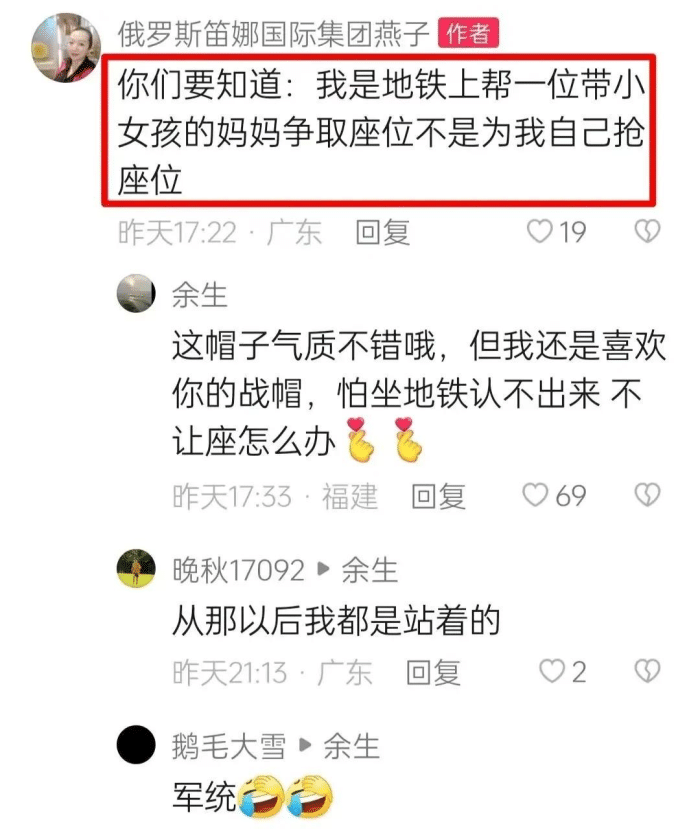Screen dimensions: 700x829
Task: Like 晚秋17092's reply with 2 likes
Action: 551,671
